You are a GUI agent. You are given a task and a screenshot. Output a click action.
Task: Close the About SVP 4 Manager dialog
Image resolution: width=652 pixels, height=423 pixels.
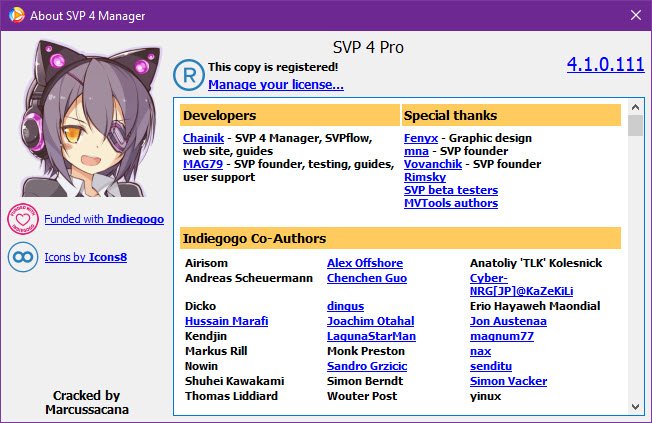click(636, 15)
